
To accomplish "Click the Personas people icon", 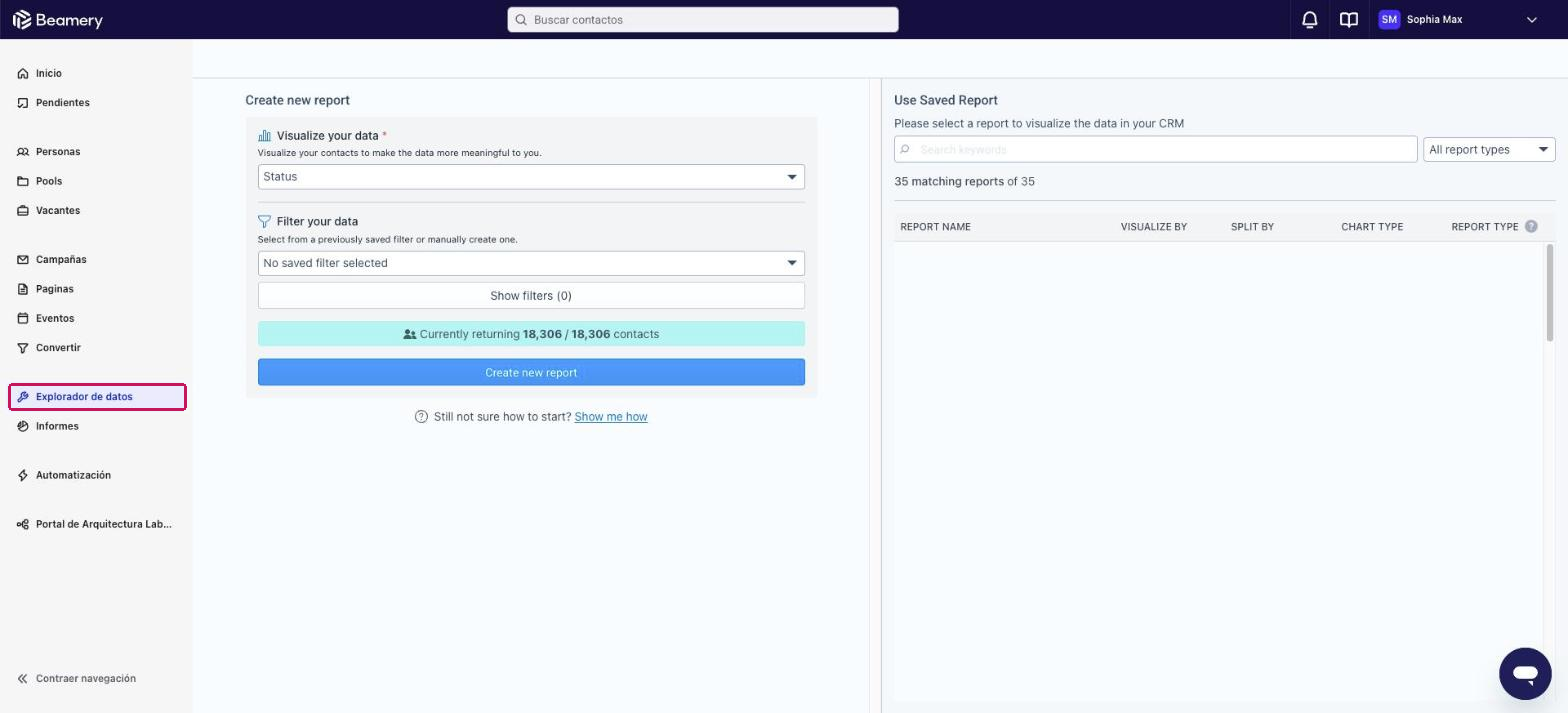I will pos(23,152).
